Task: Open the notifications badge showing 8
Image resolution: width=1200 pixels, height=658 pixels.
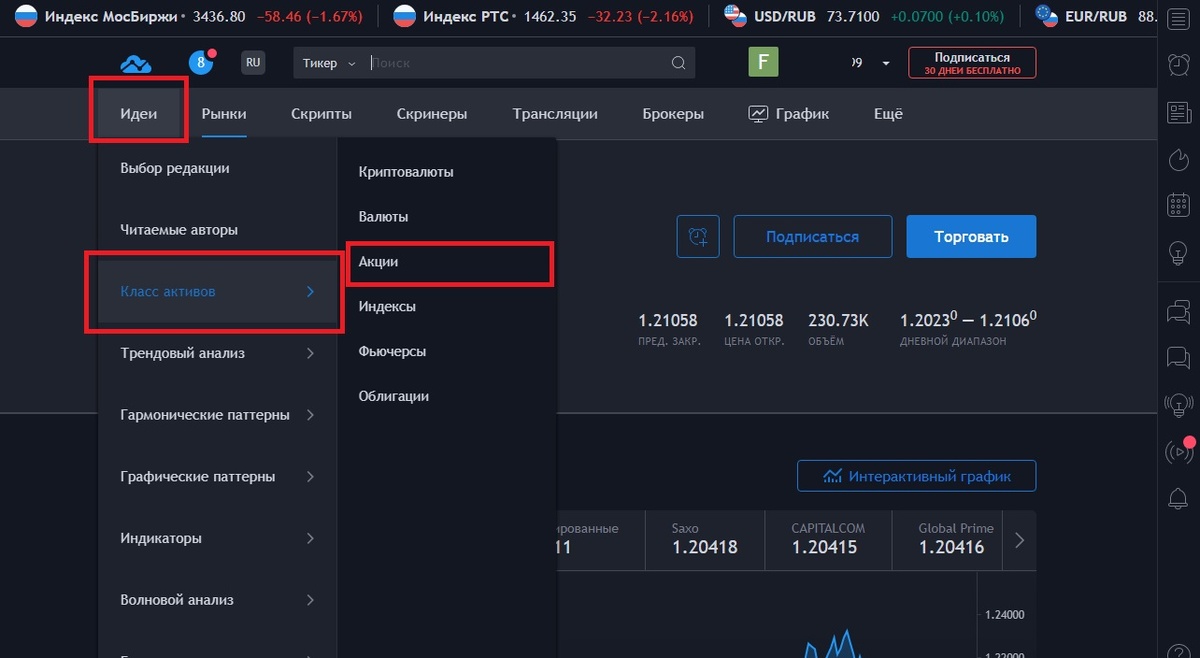Action: pos(202,63)
